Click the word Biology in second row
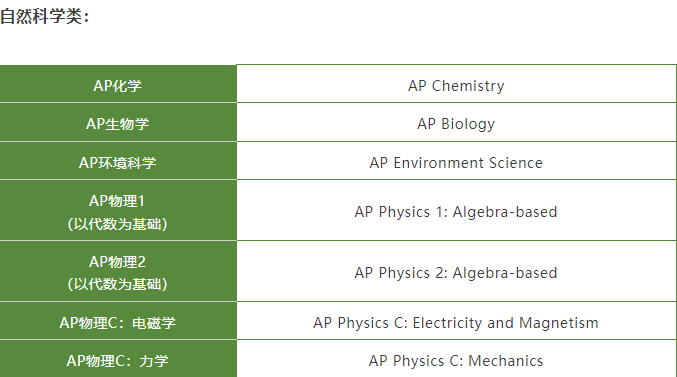The height and width of the screenshot is (377, 677). [x=468, y=124]
